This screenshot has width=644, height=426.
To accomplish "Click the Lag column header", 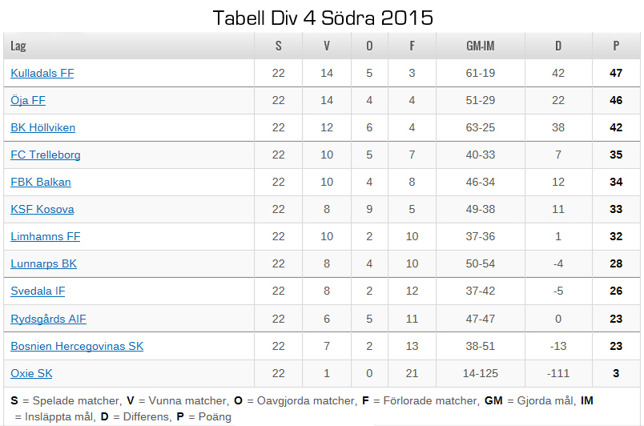I will tap(18, 46).
